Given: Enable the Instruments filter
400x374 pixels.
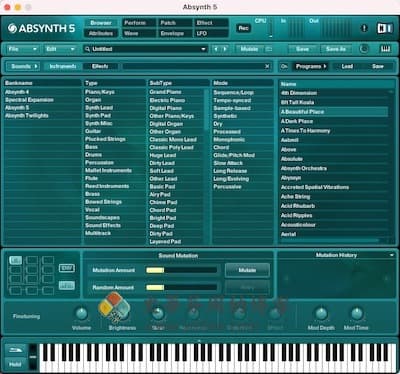Looking at the screenshot, I should tap(63, 66).
